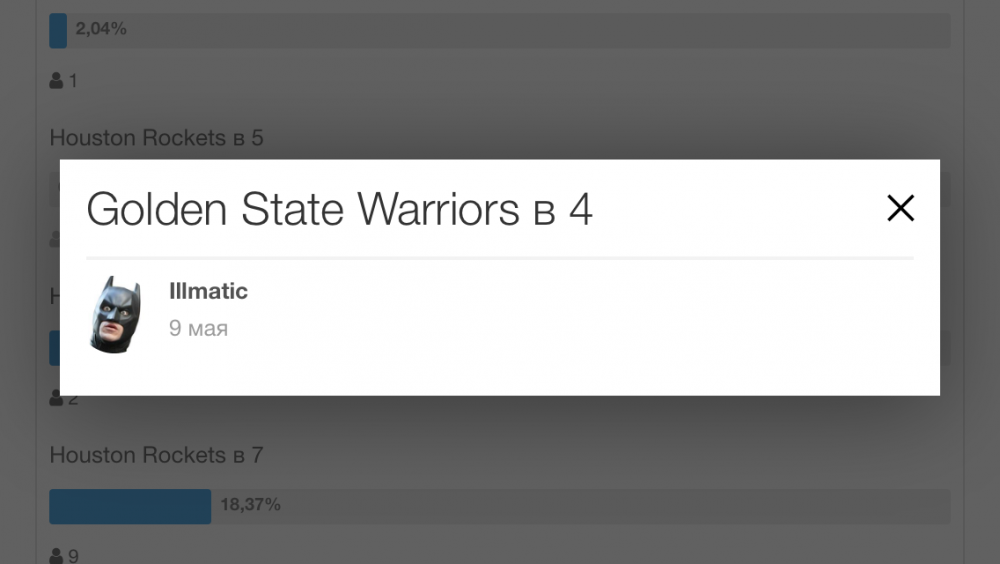This screenshot has height=564, width=1000.
Task: Select the Houston Rockets в 5 option
Action: click(156, 138)
